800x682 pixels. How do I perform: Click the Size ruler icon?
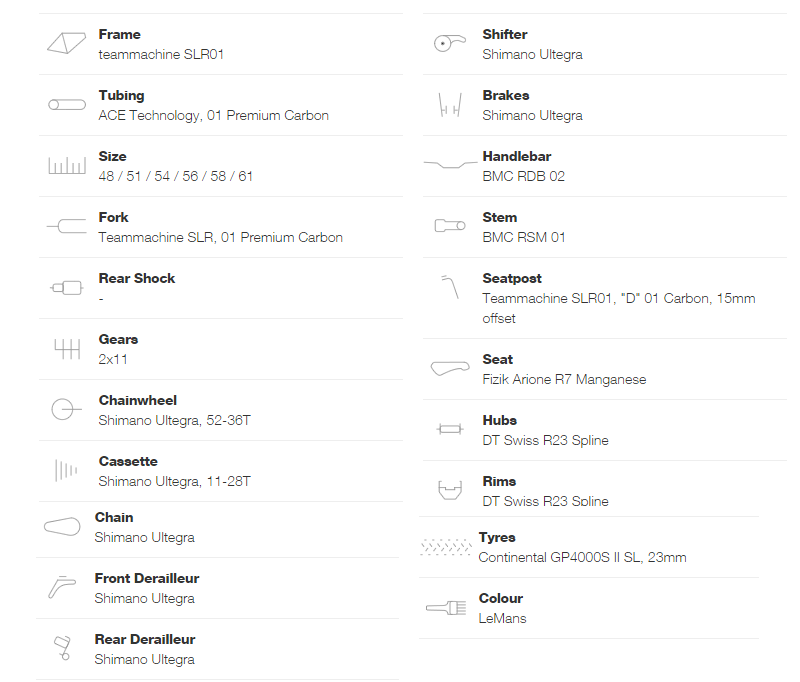(x=67, y=165)
